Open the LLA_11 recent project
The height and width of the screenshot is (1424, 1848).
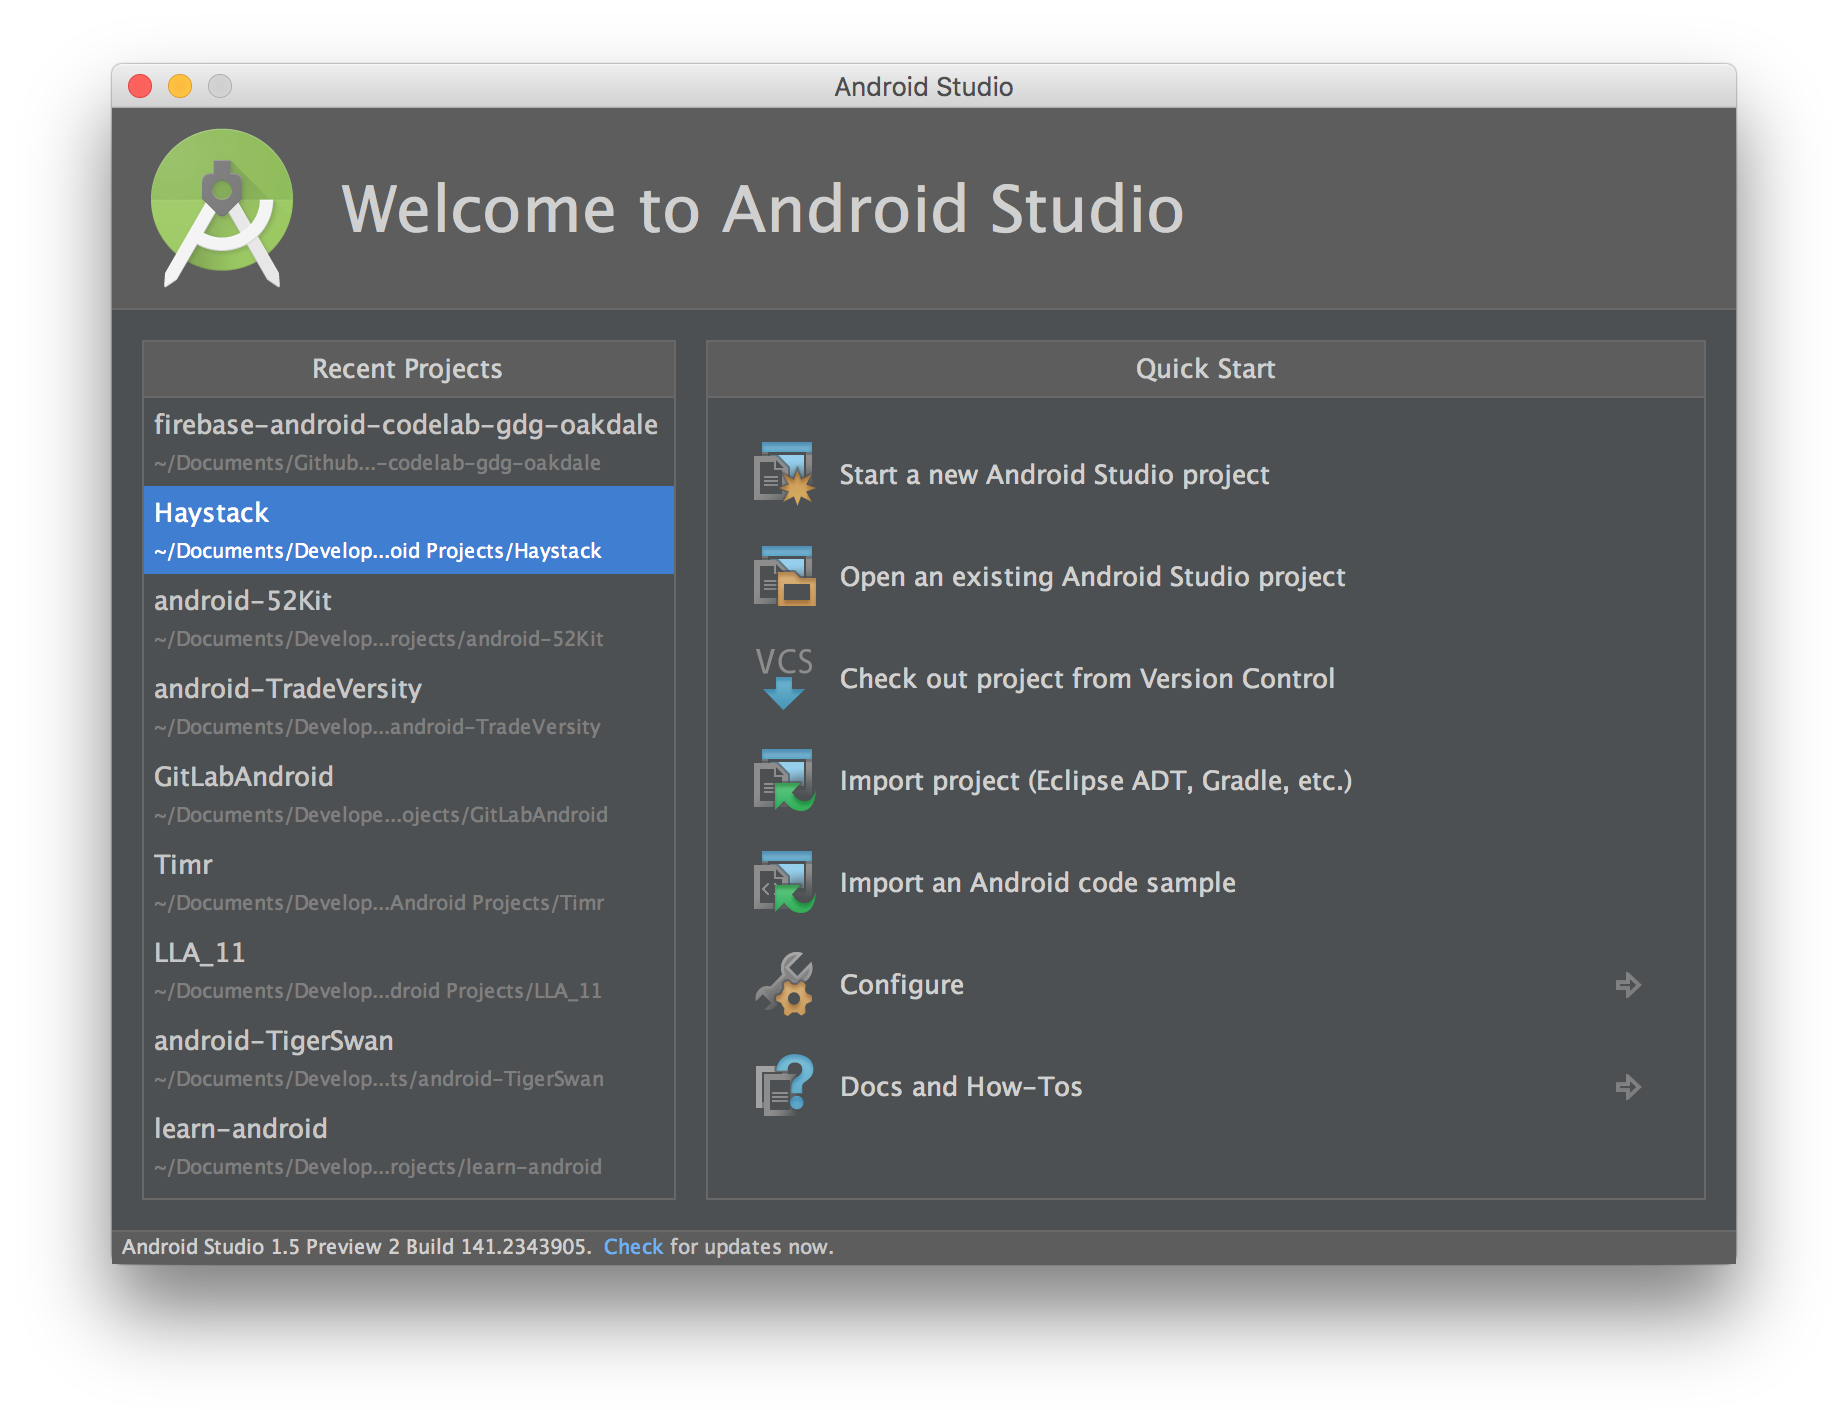[409, 970]
